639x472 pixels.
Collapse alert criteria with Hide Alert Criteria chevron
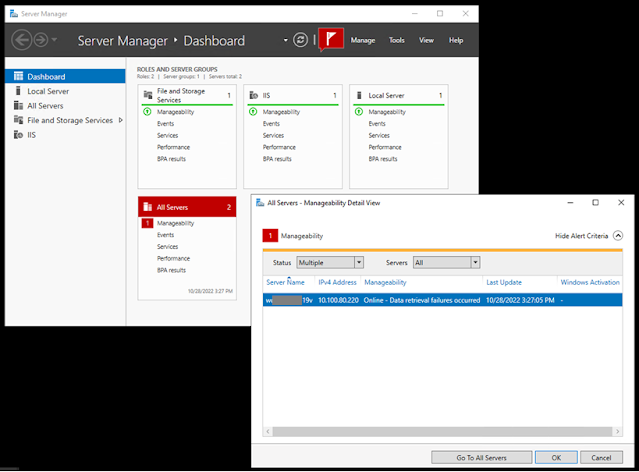(618, 236)
